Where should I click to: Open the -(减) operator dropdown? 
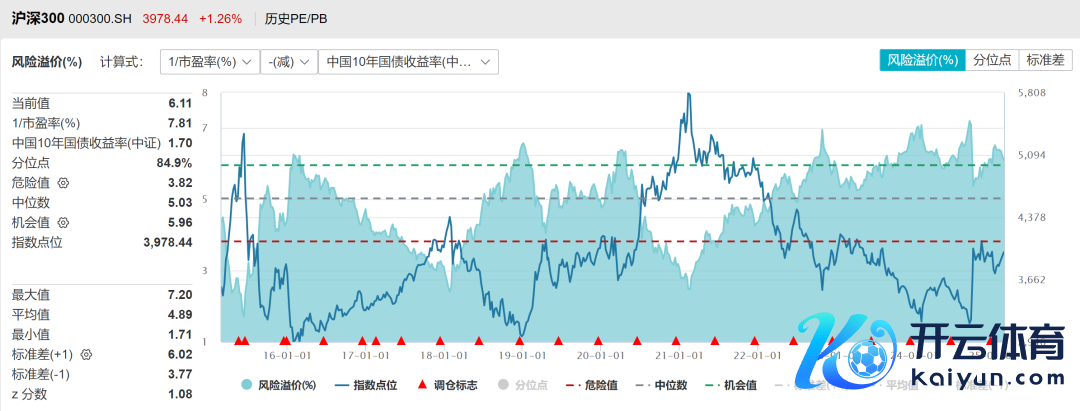pos(288,62)
